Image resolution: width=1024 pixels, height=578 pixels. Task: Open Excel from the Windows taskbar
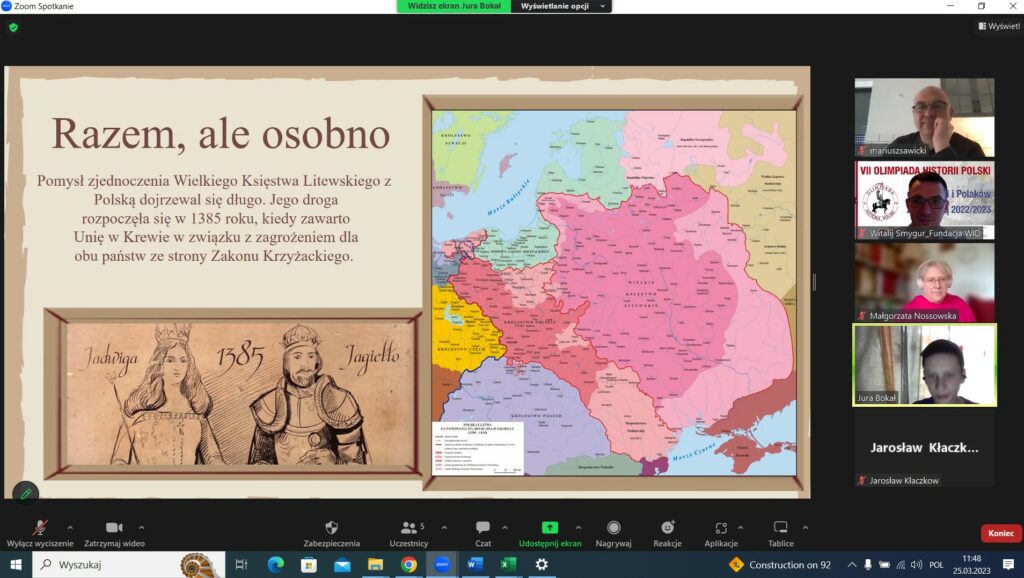pos(507,565)
